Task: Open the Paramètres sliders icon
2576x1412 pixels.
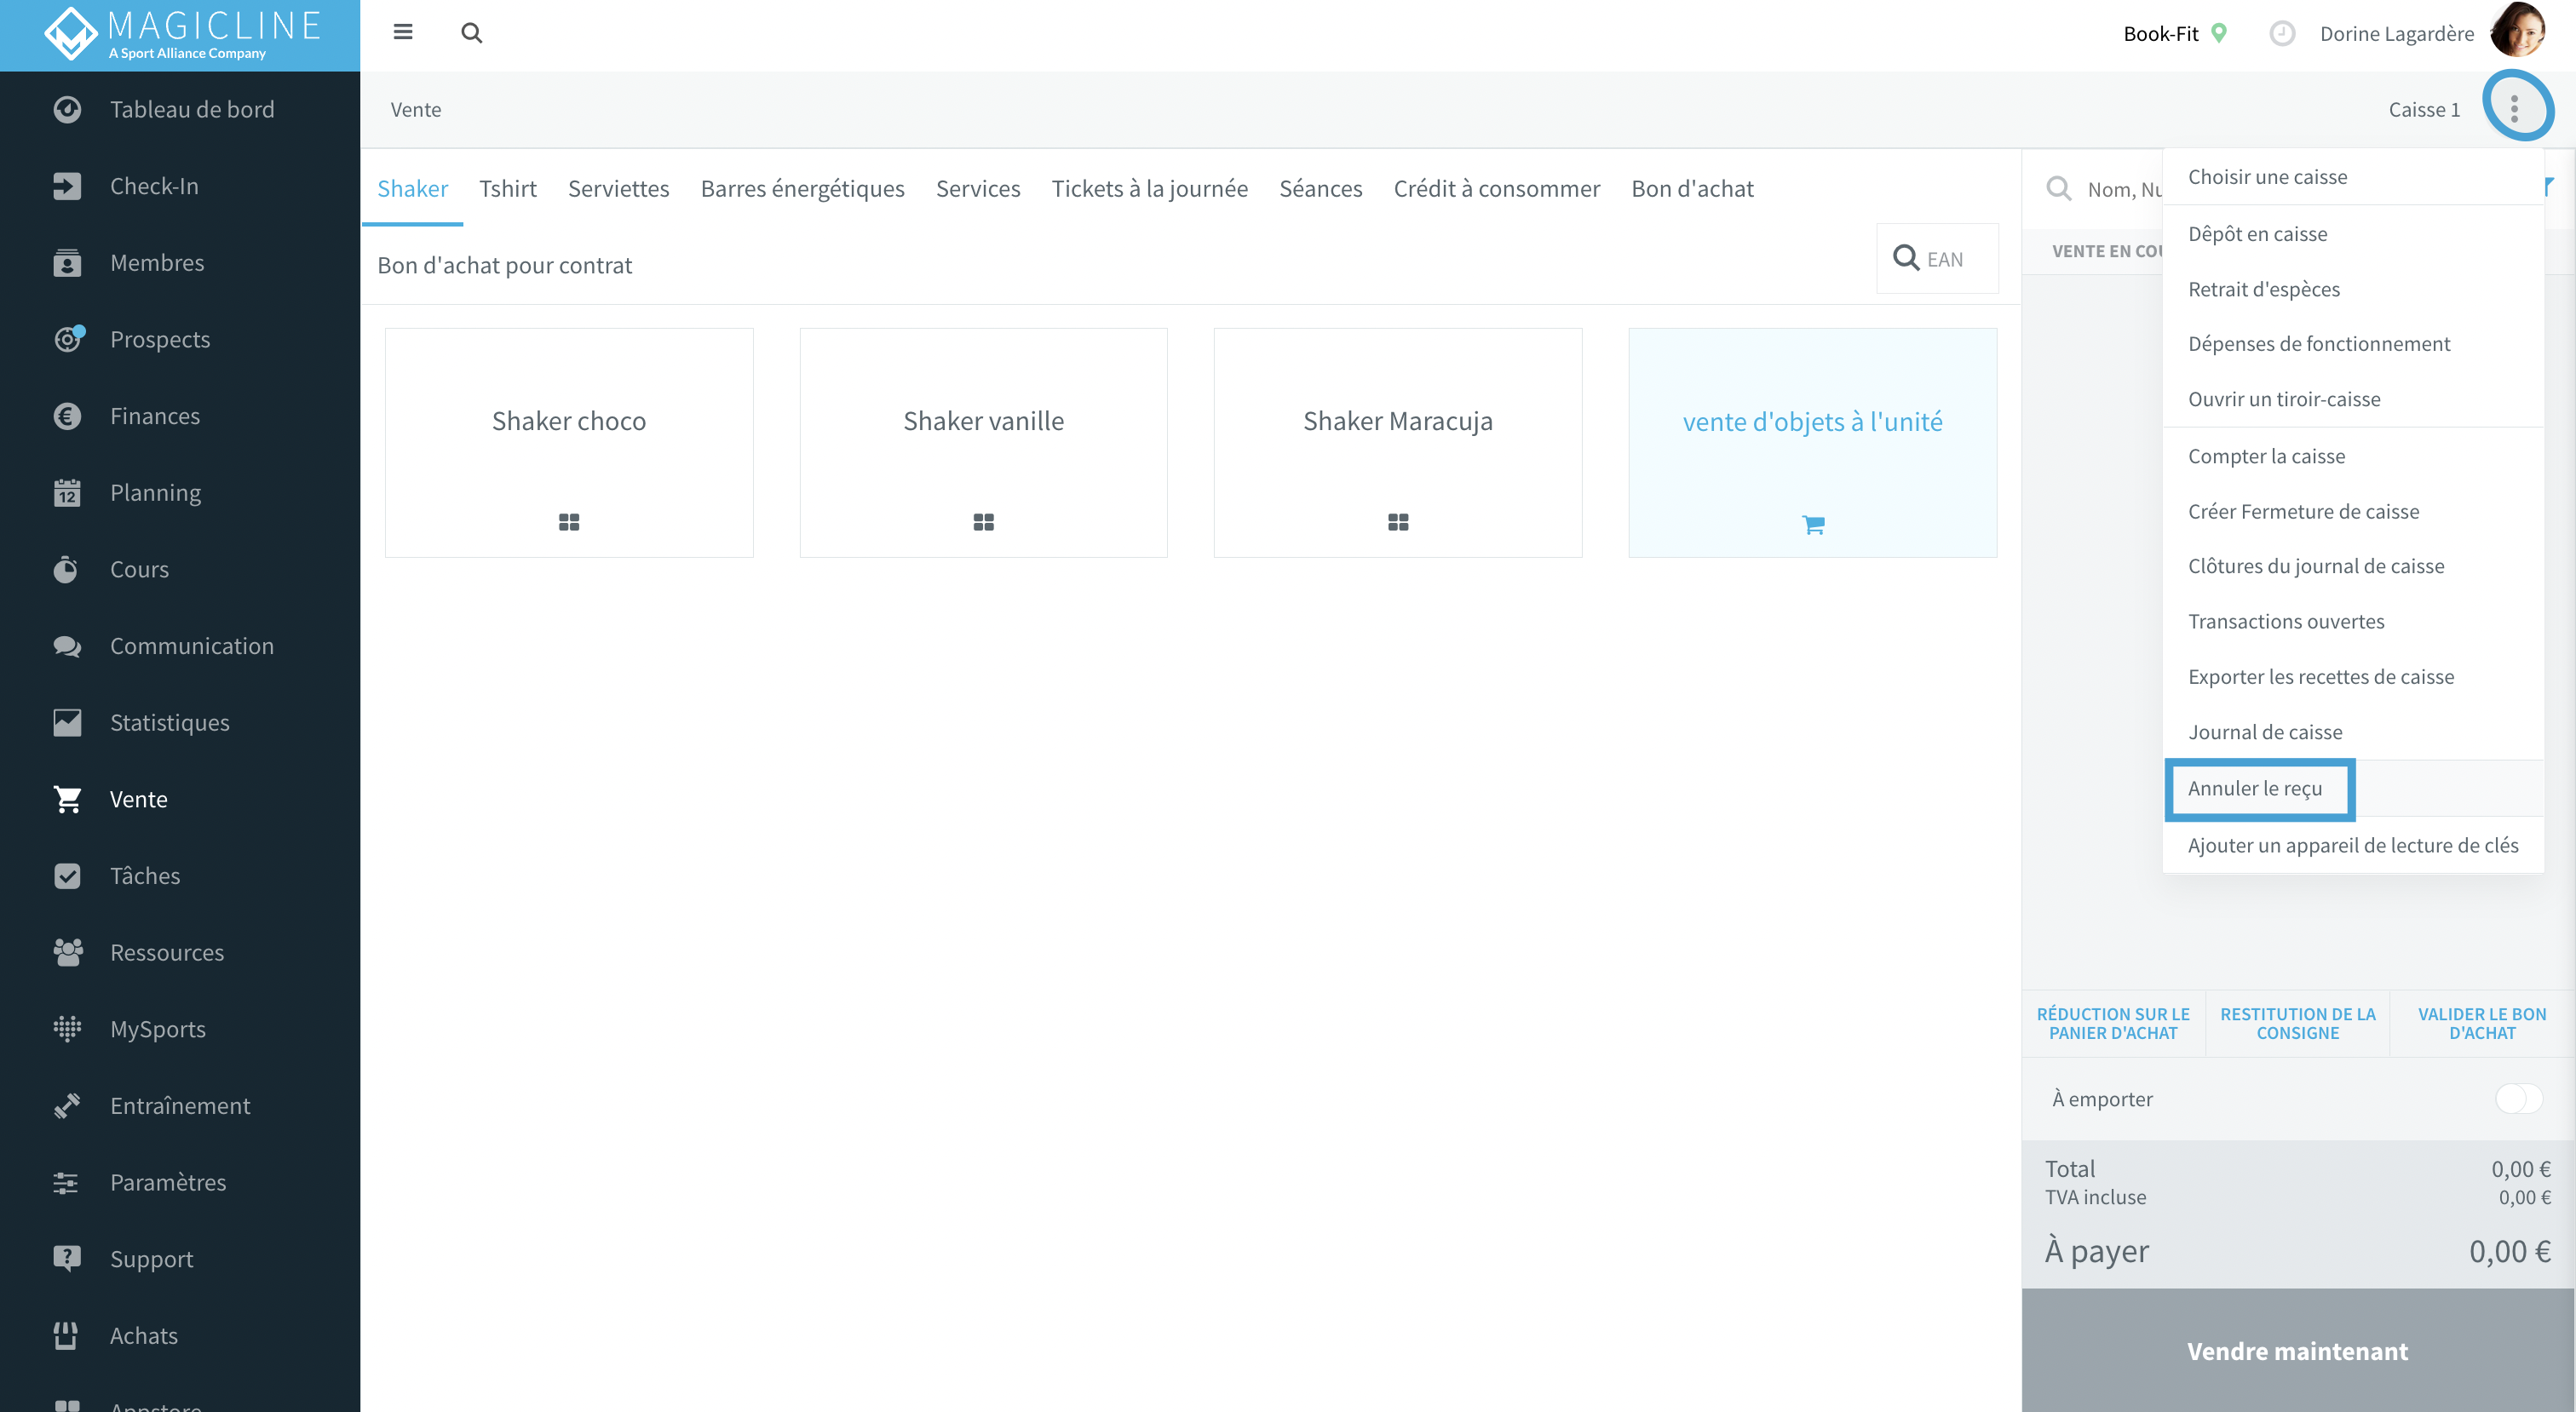Action: (67, 1182)
